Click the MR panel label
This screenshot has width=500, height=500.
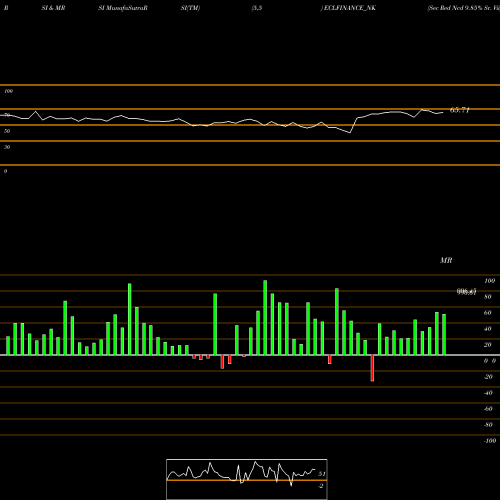coord(446,260)
